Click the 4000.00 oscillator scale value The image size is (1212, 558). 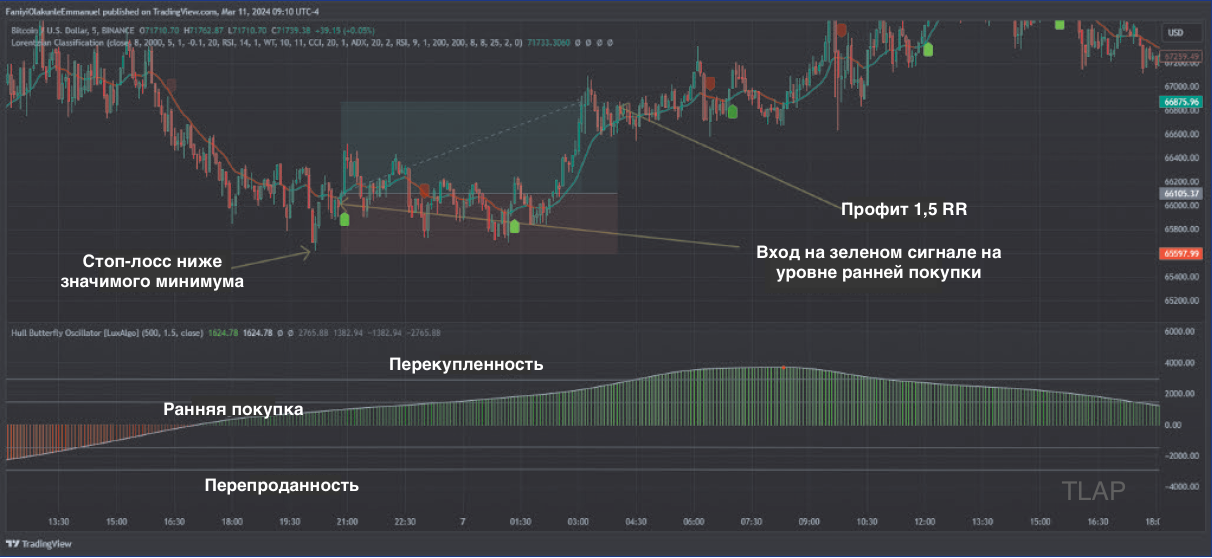1181,363
